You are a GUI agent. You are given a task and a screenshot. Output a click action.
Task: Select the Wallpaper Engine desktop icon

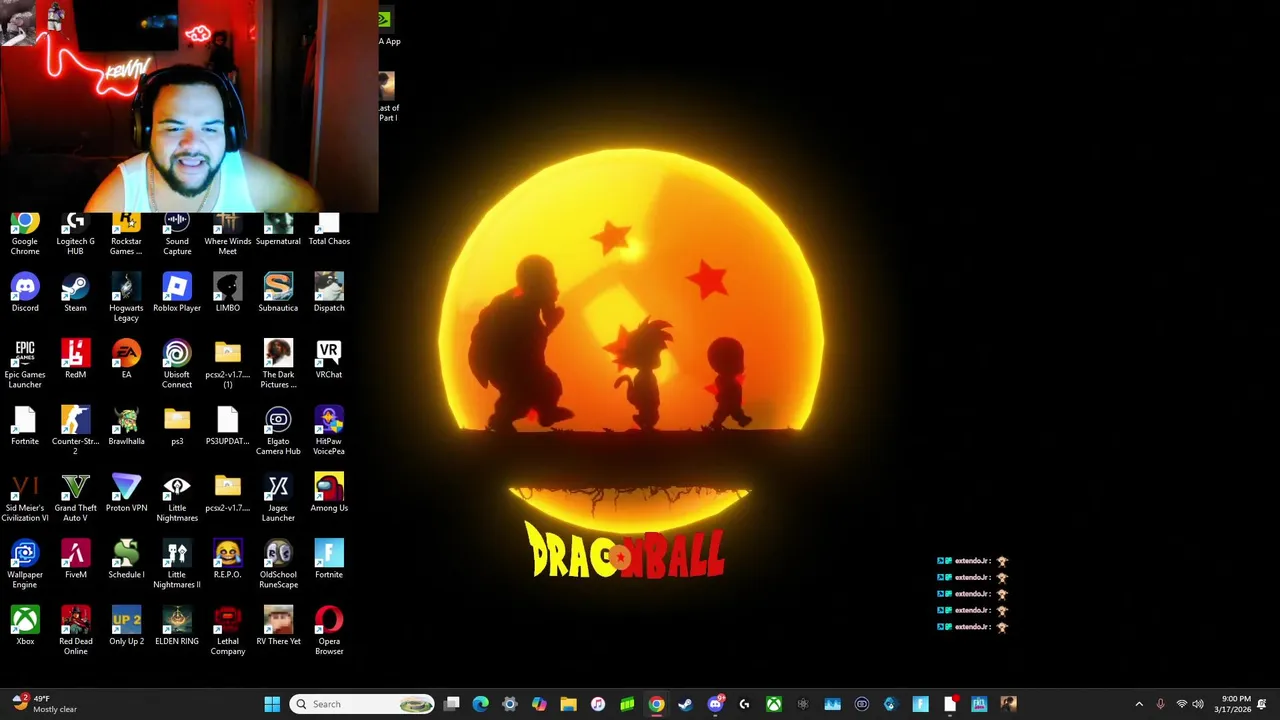pyautogui.click(x=25, y=564)
